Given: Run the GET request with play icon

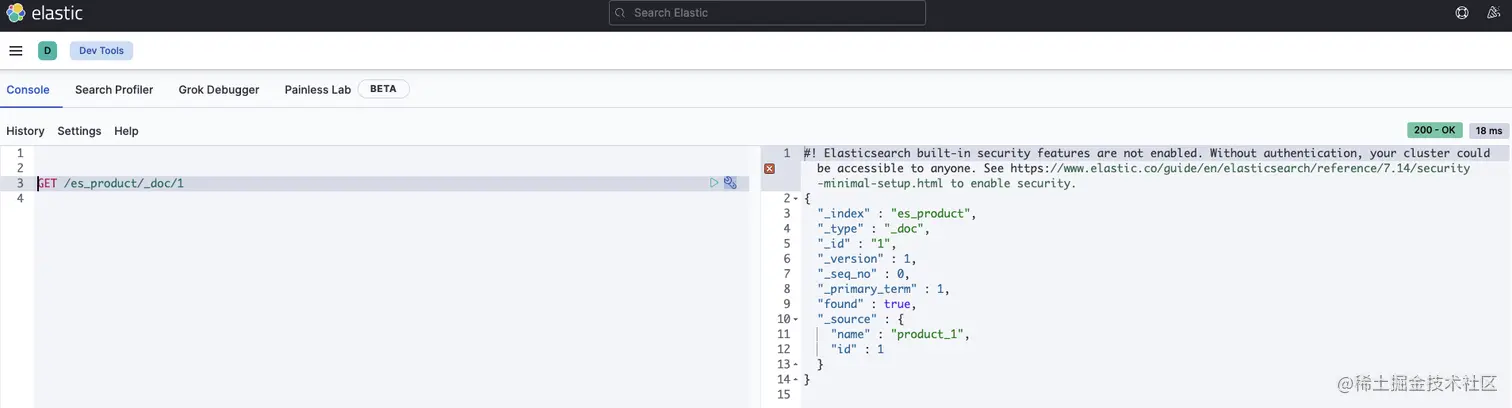Looking at the screenshot, I should [x=714, y=183].
